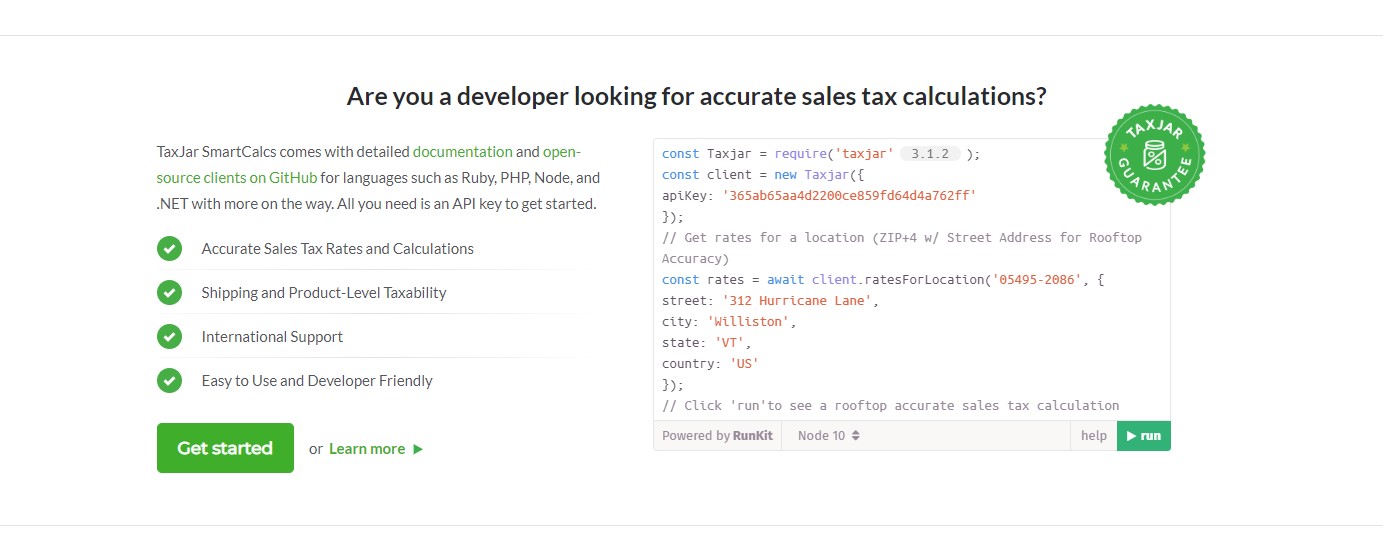Viewport: 1383px width, 543px height.
Task: Click the require('taxjar') code line
Action: point(821,154)
